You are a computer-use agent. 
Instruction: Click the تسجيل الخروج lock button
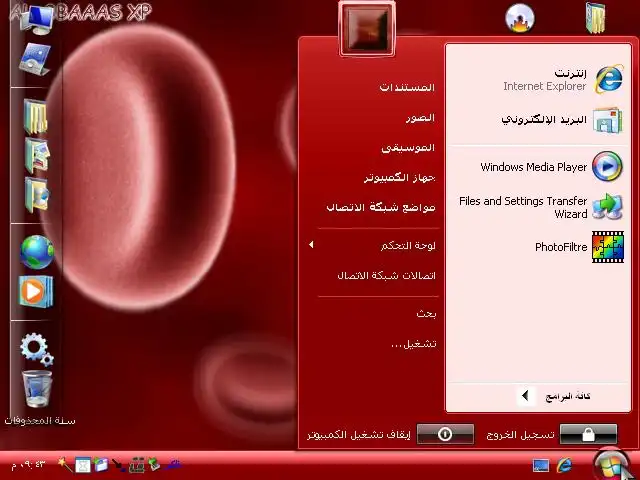pyautogui.click(x=588, y=434)
